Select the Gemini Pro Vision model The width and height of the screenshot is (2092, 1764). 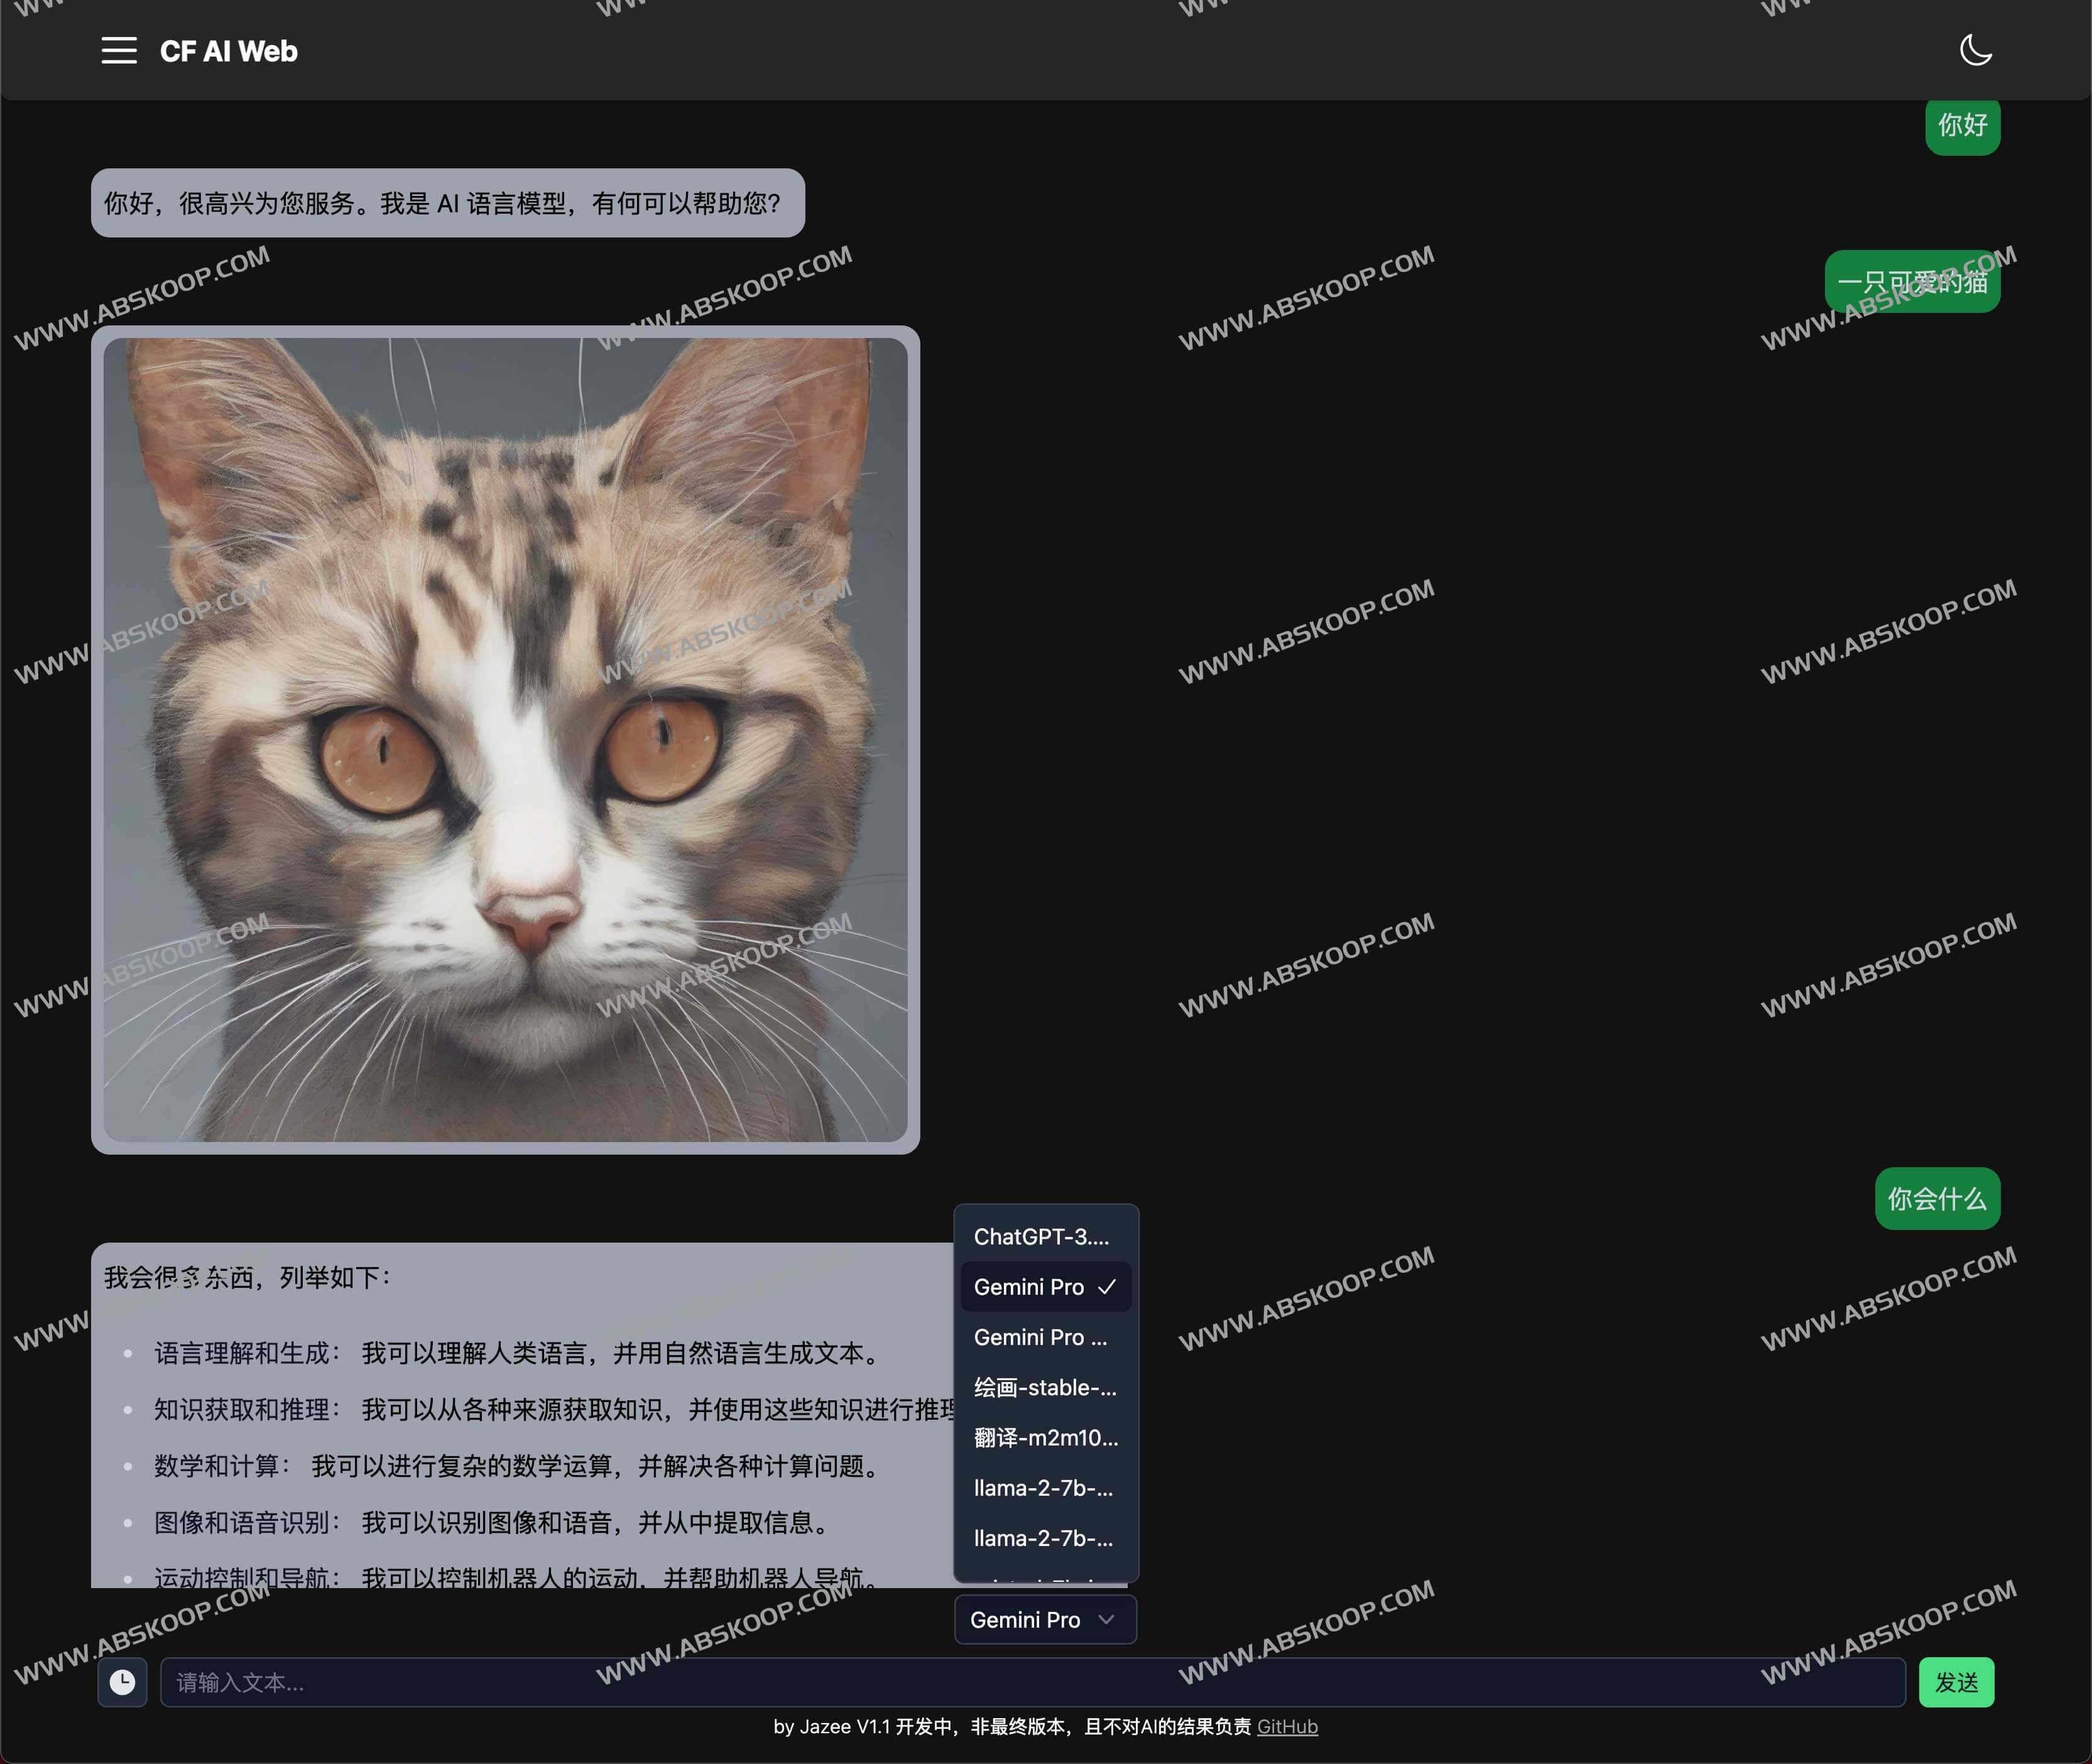point(1042,1337)
